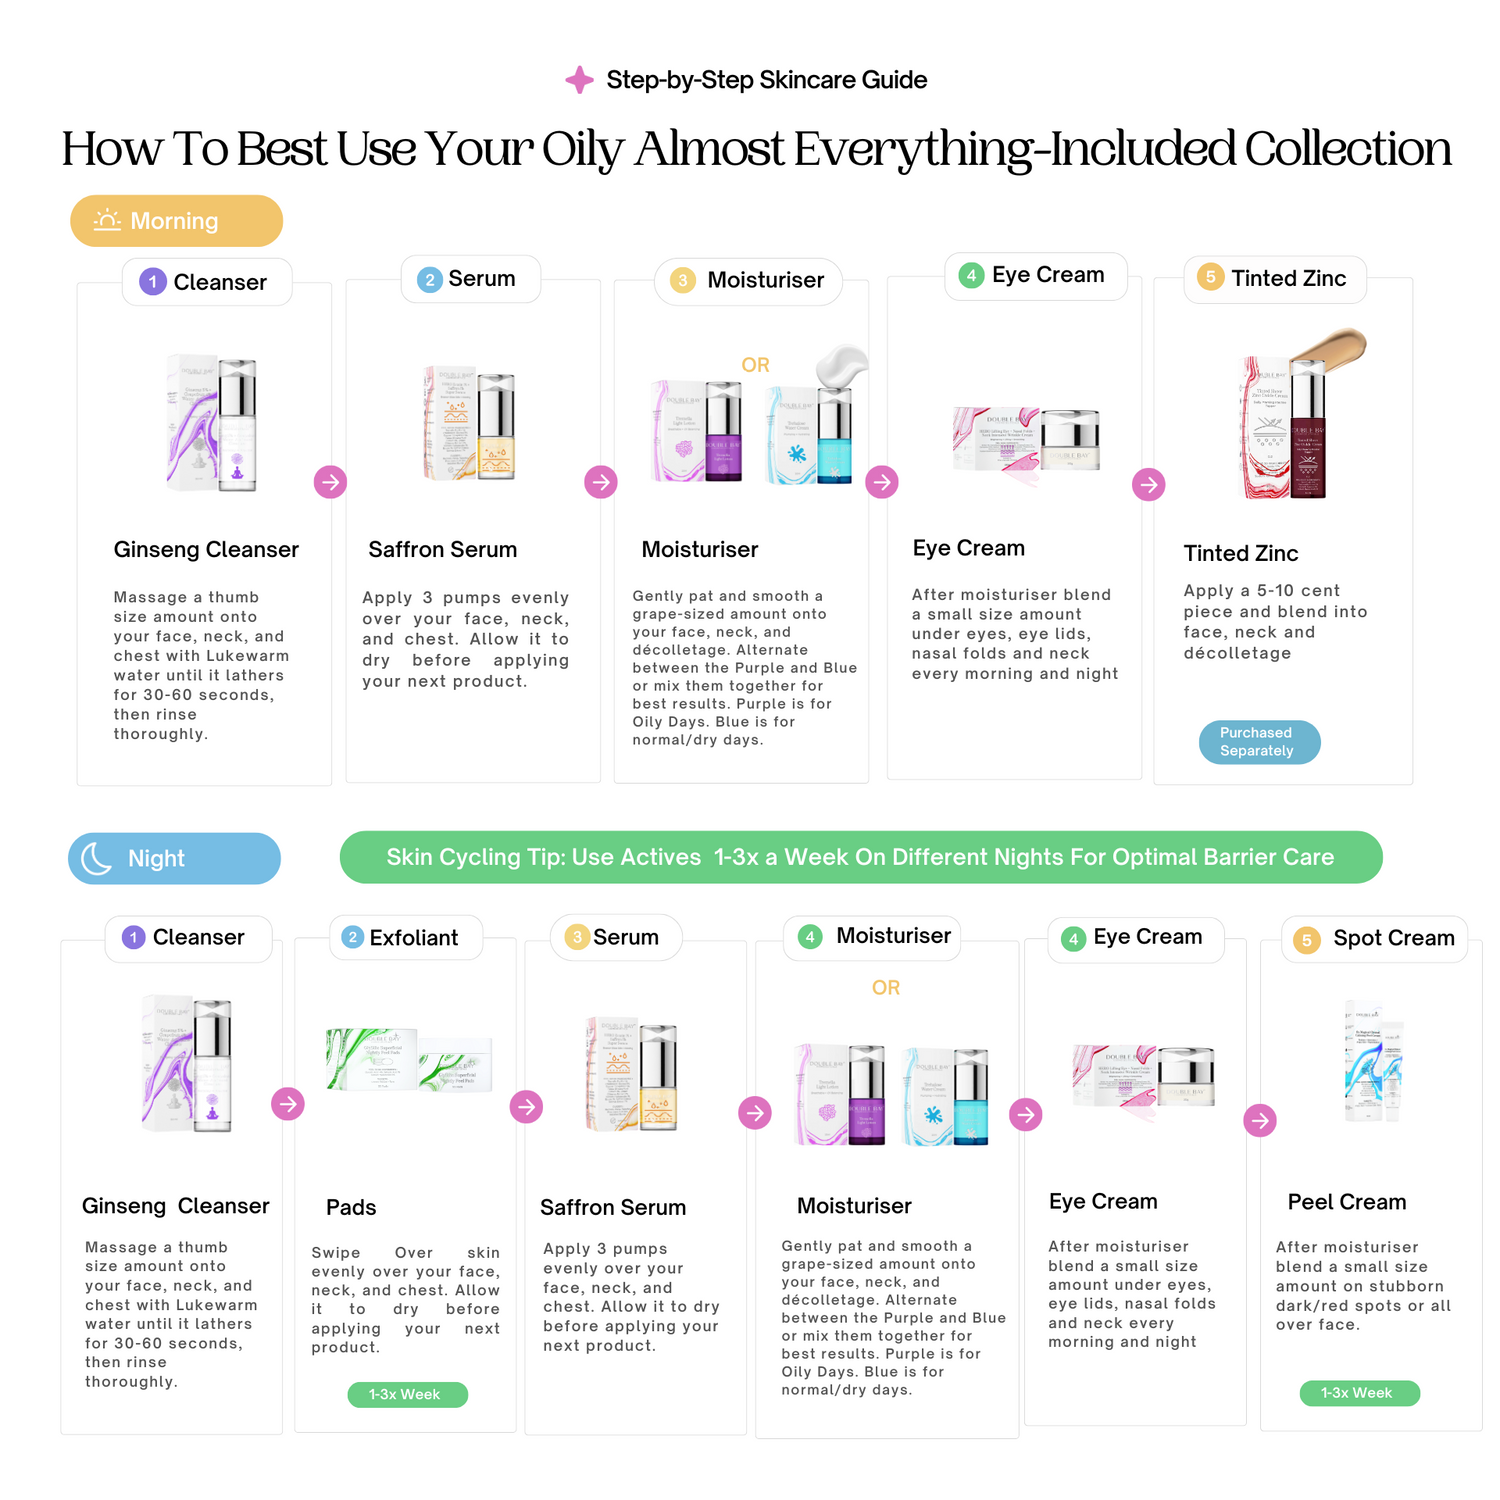The width and height of the screenshot is (1500, 1500).
Task: Click the arrow after the morning Ginseng Cleanser
Action: [330, 482]
